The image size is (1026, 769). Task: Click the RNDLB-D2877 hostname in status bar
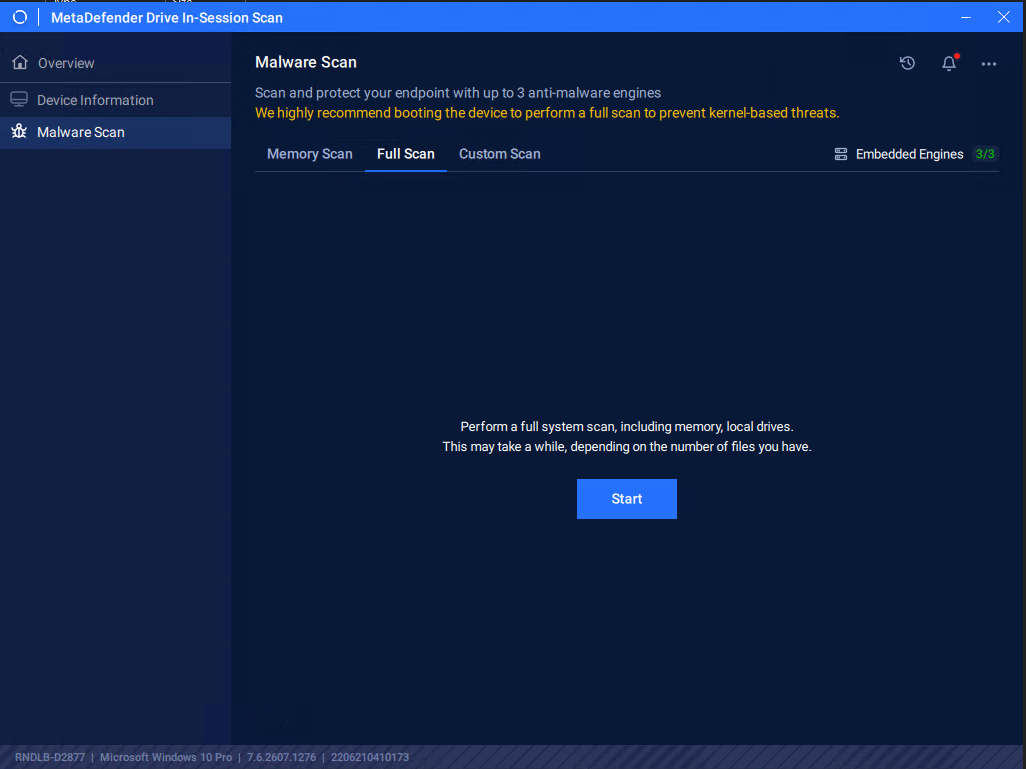pos(50,757)
